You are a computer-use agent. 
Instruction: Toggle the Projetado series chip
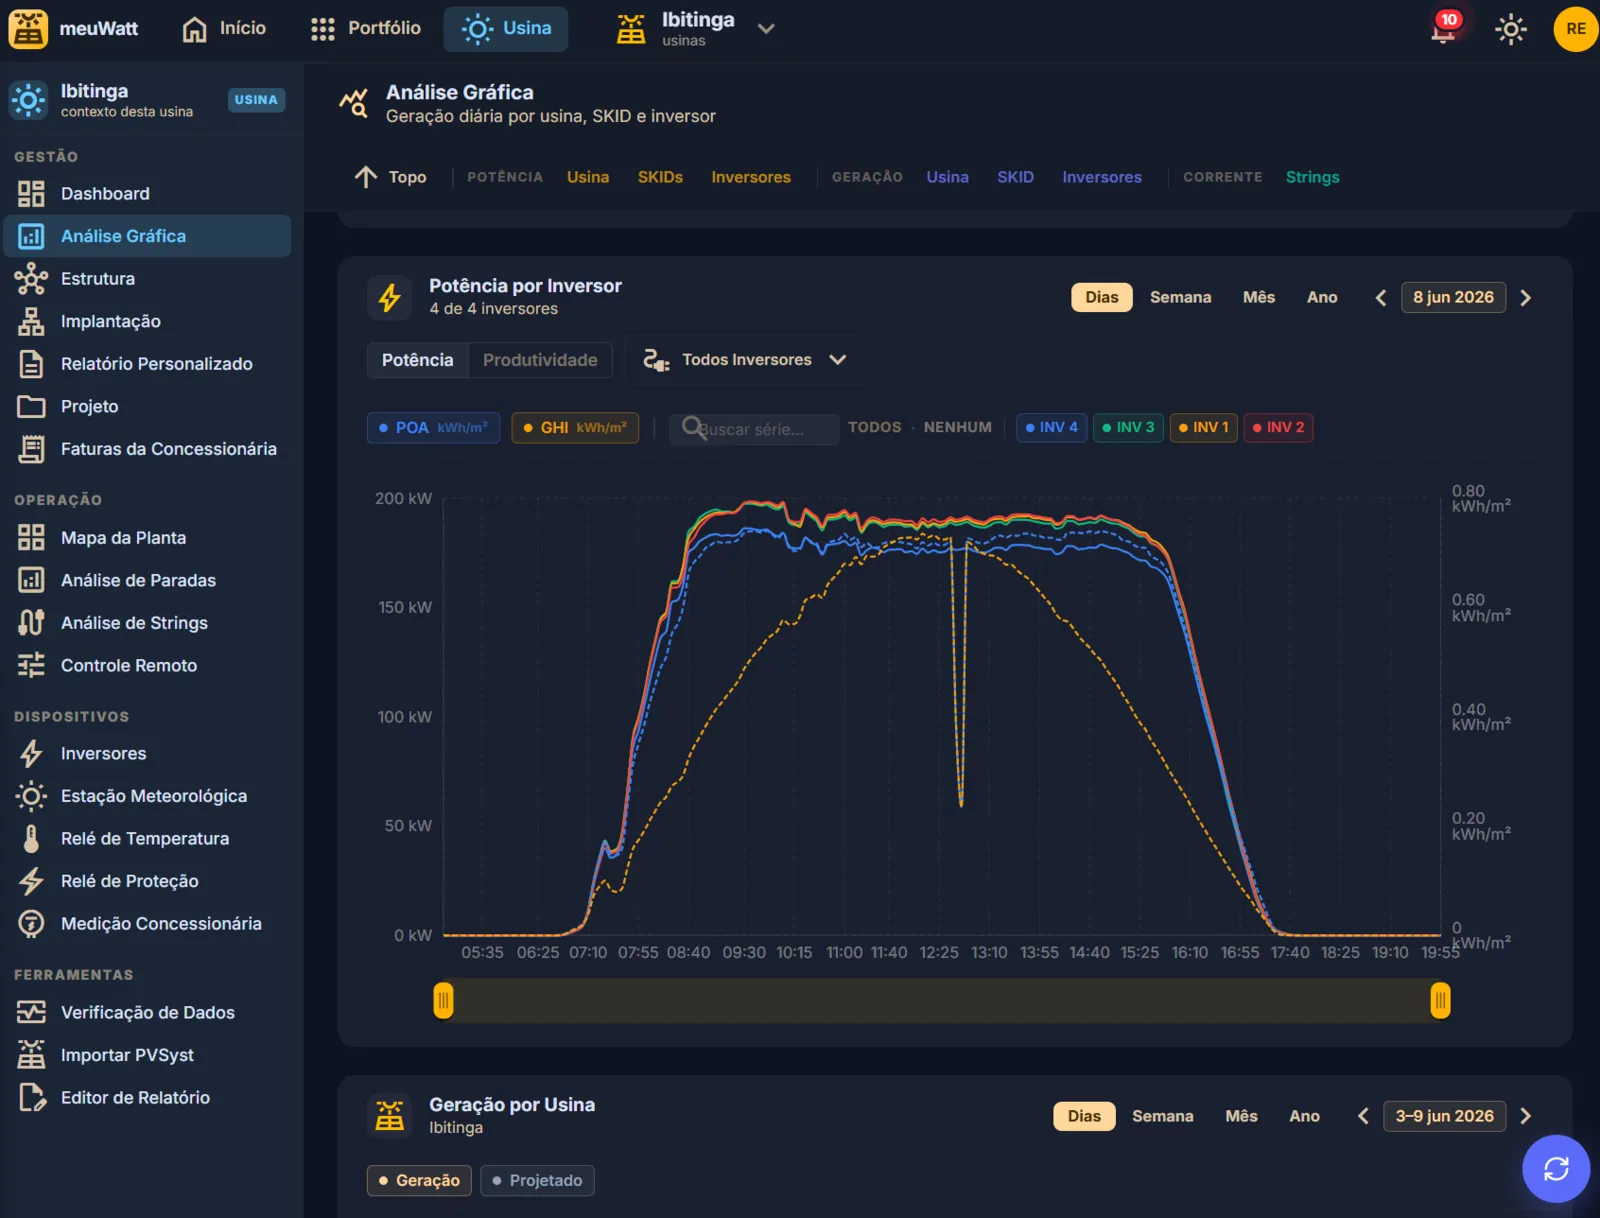point(537,1181)
